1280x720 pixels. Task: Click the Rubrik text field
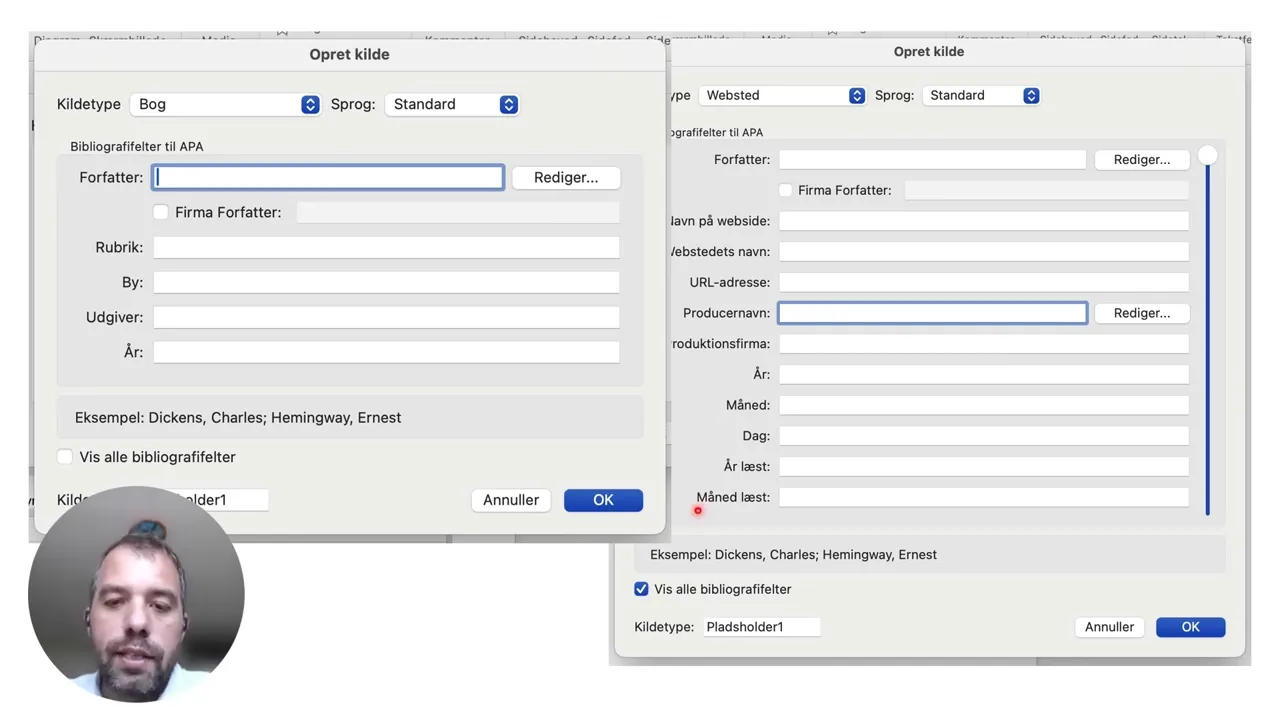(386, 247)
